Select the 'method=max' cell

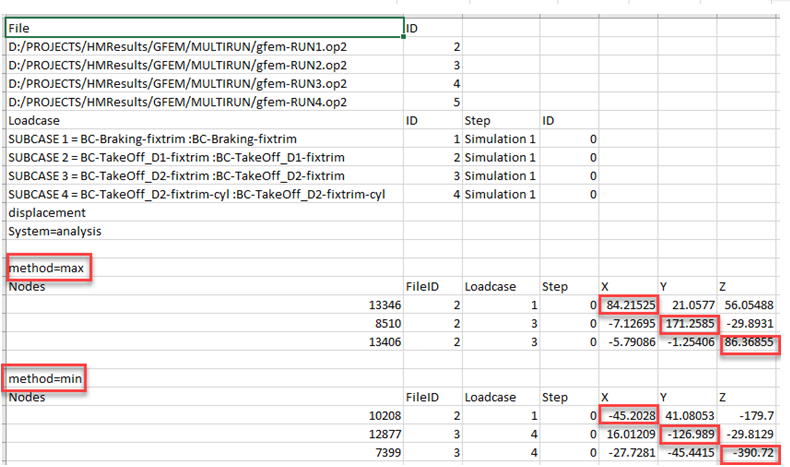click(204, 268)
